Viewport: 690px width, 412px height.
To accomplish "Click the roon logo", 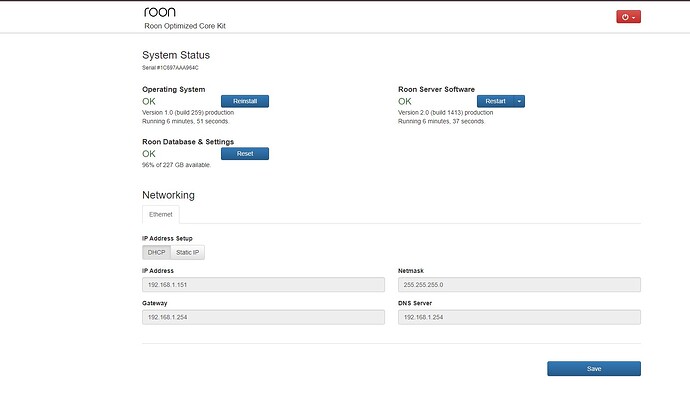I will point(160,11).
